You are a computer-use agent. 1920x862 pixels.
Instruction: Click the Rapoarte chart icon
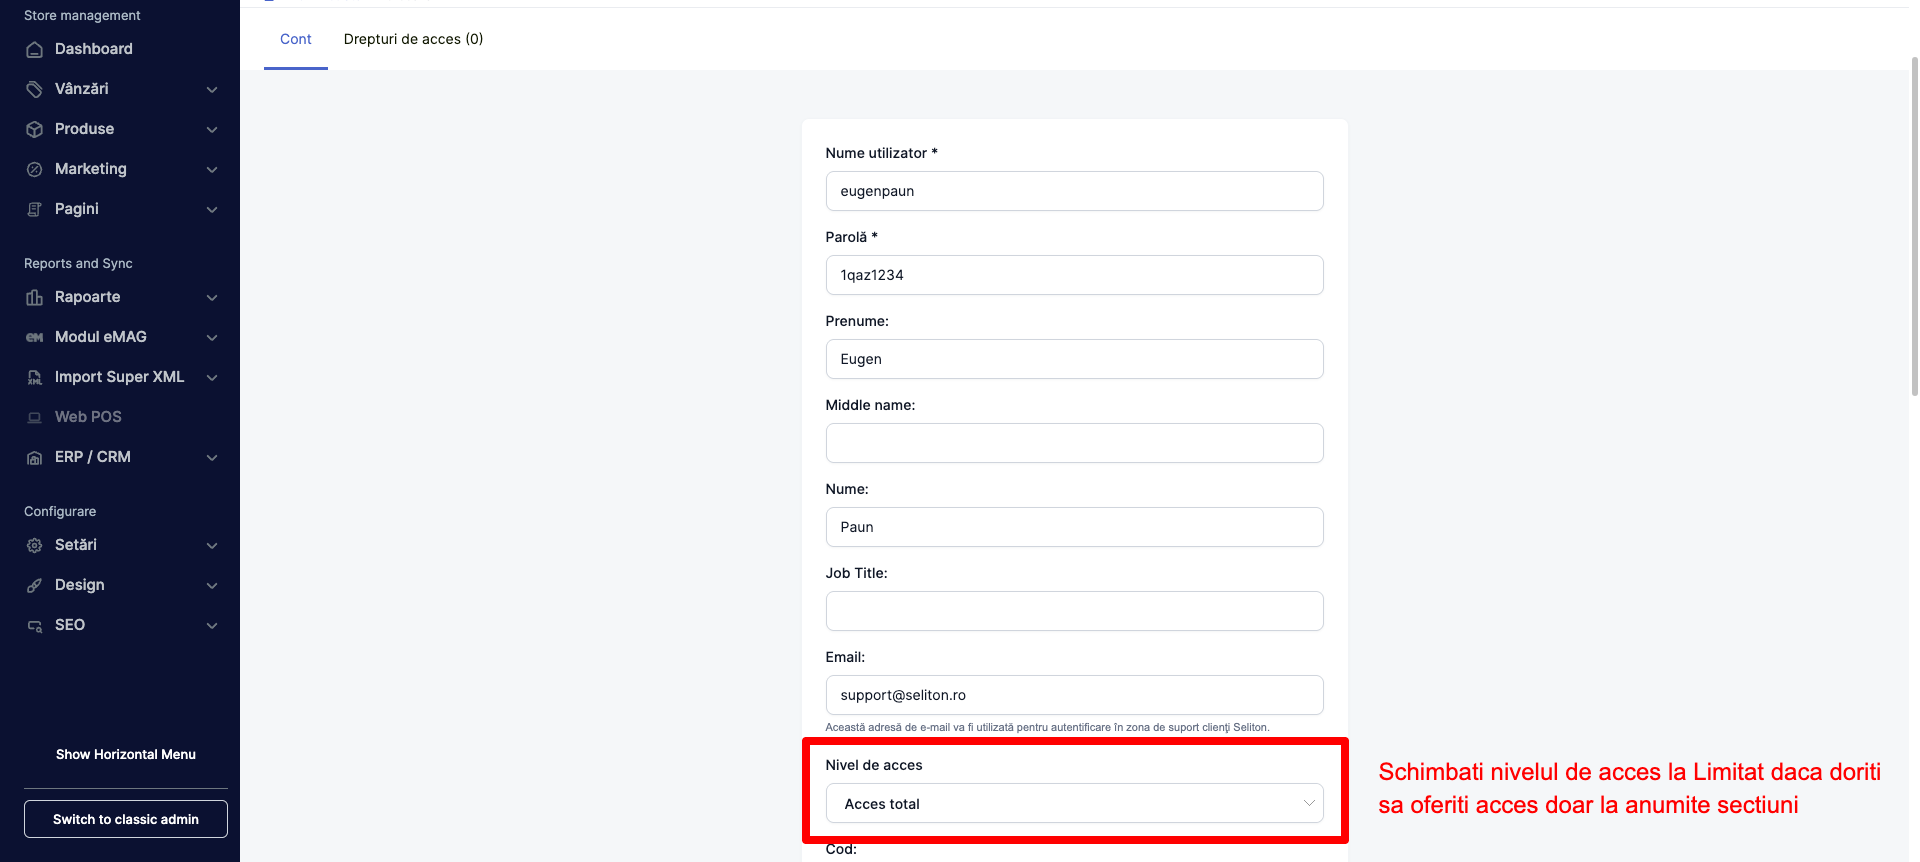35,298
